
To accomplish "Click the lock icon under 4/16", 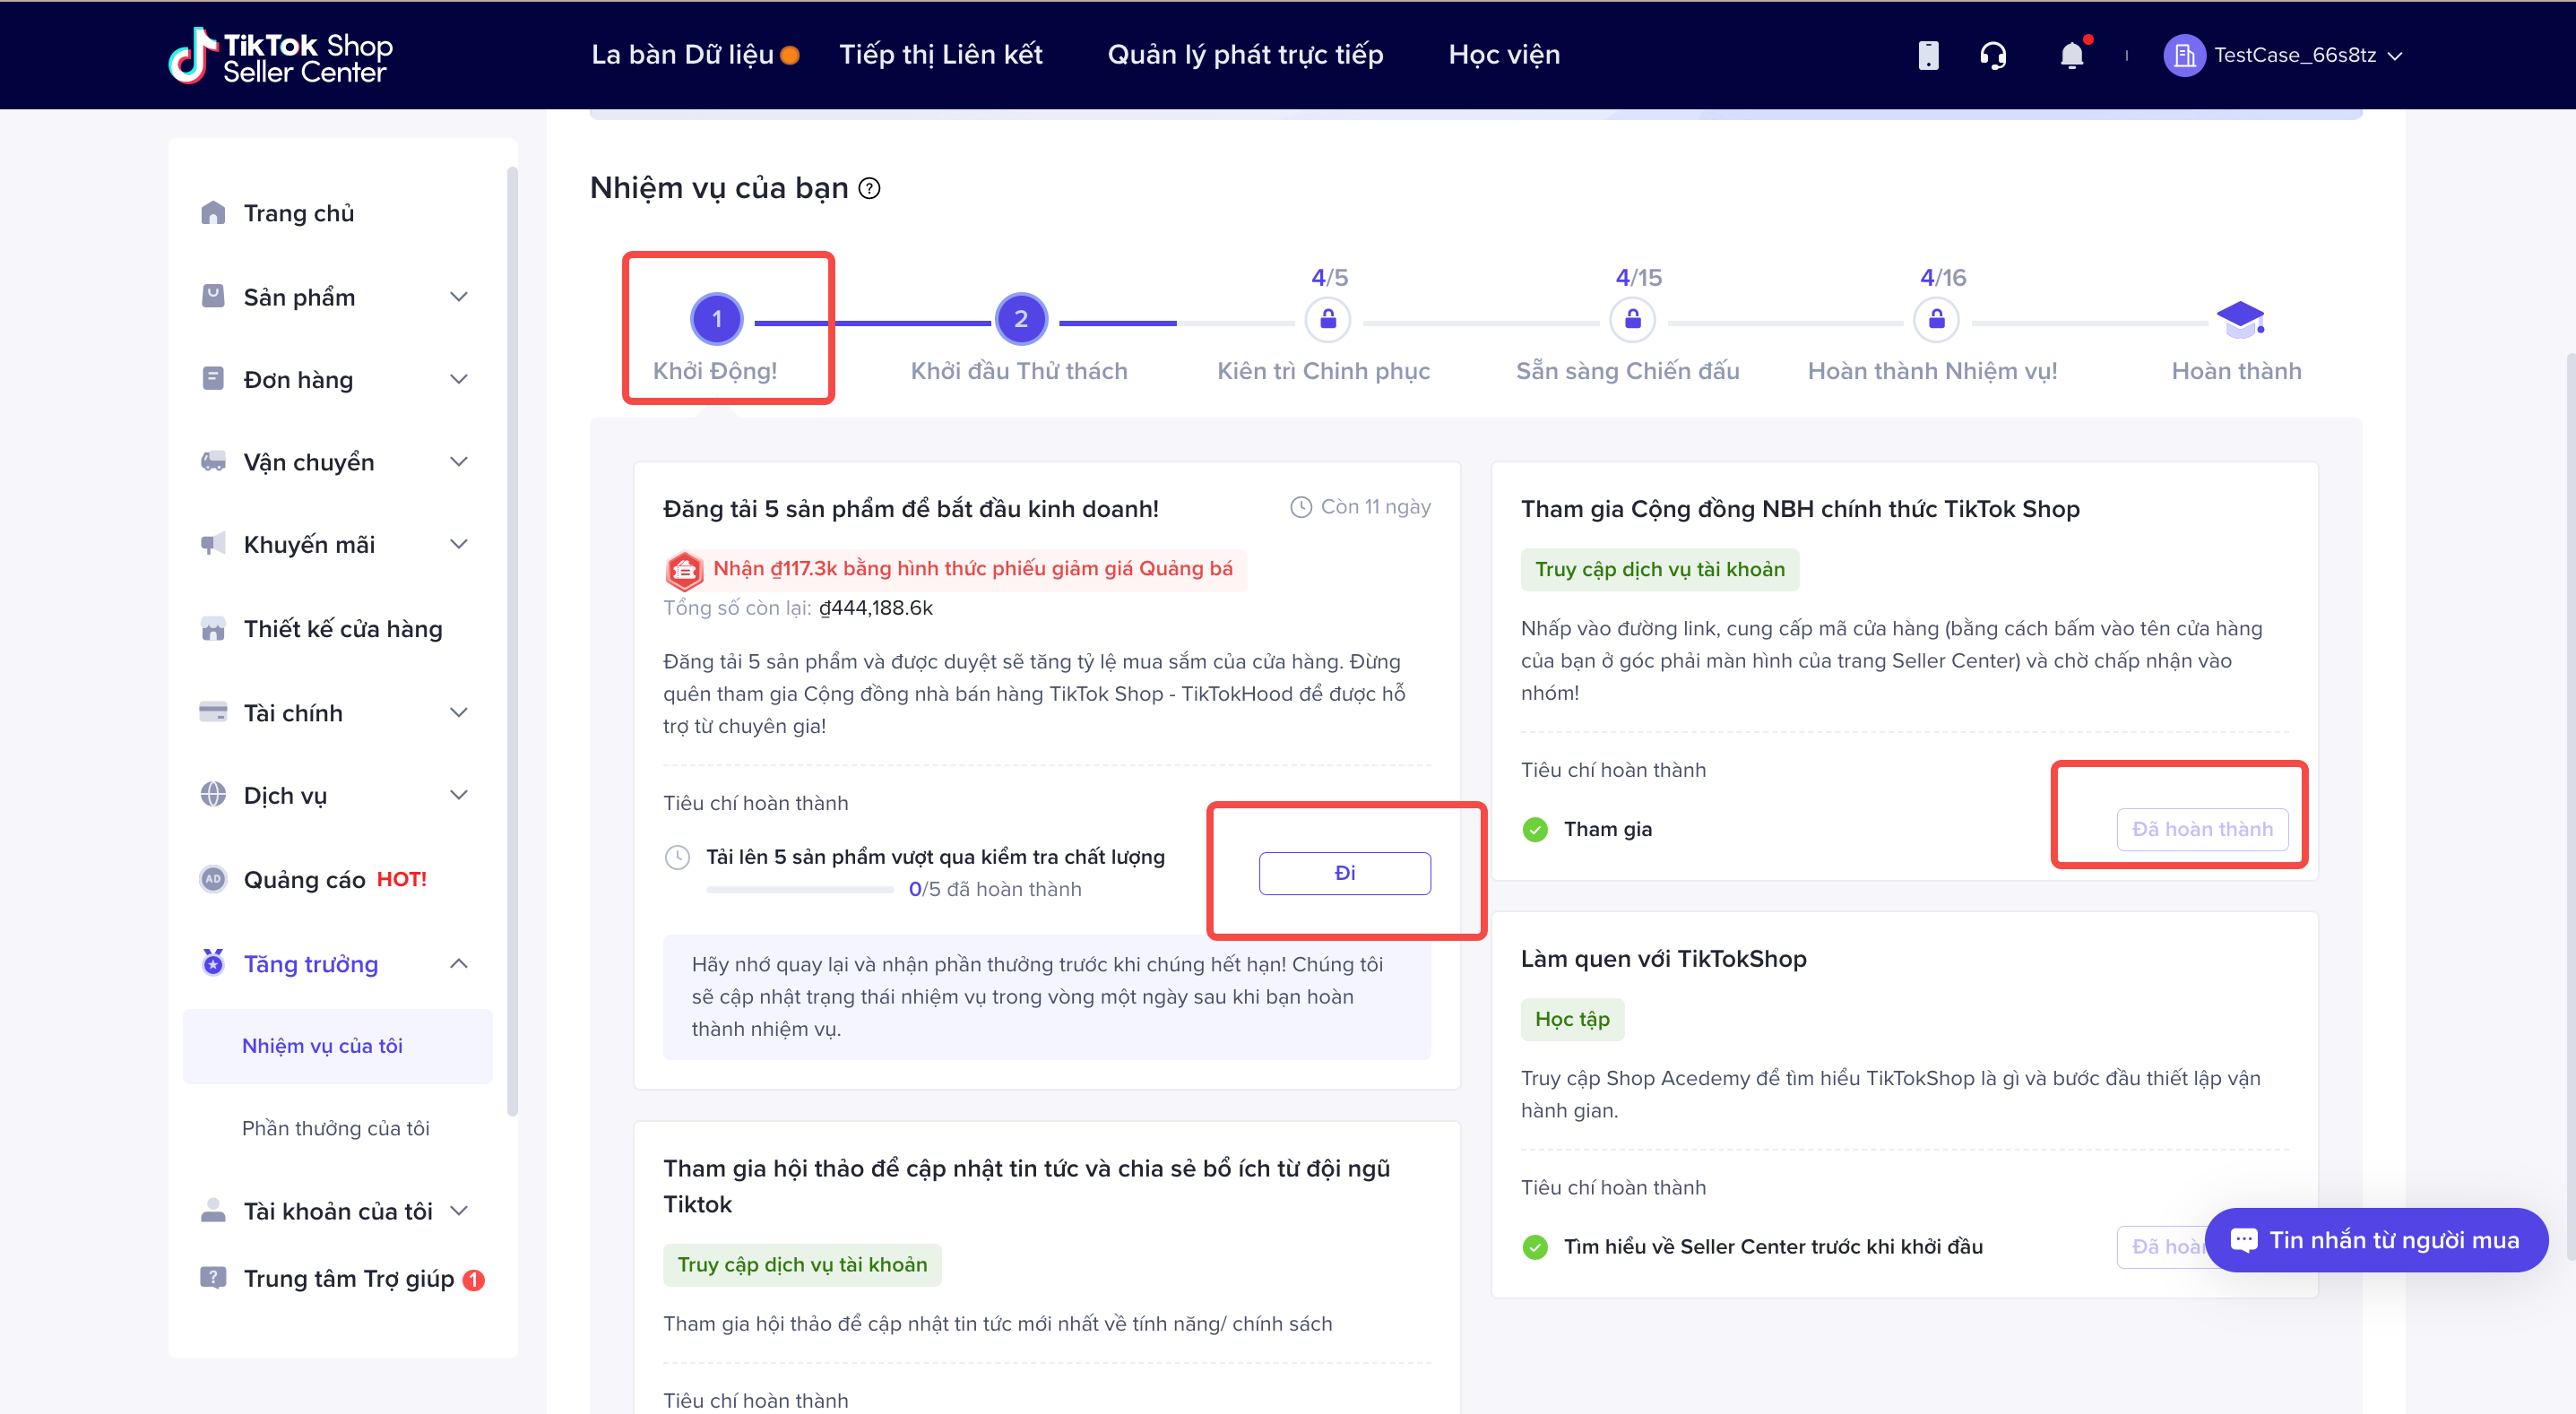I will (1936, 319).
